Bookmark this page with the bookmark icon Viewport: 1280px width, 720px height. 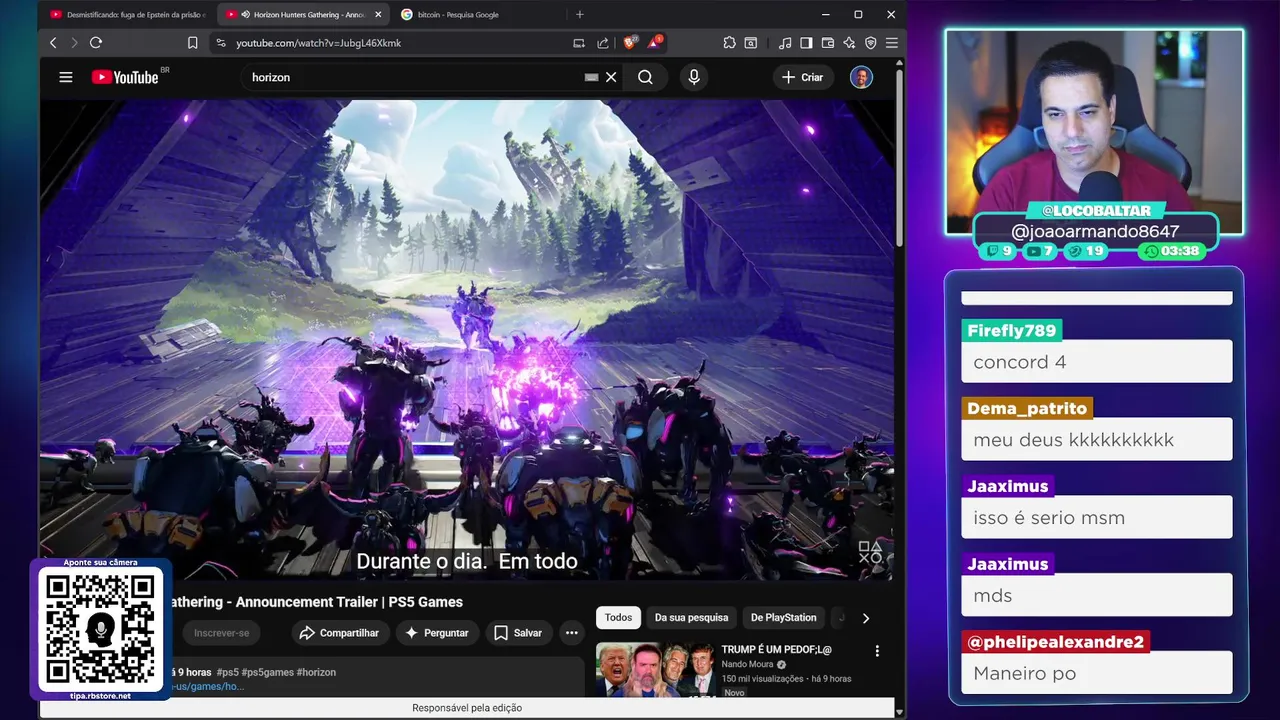192,43
